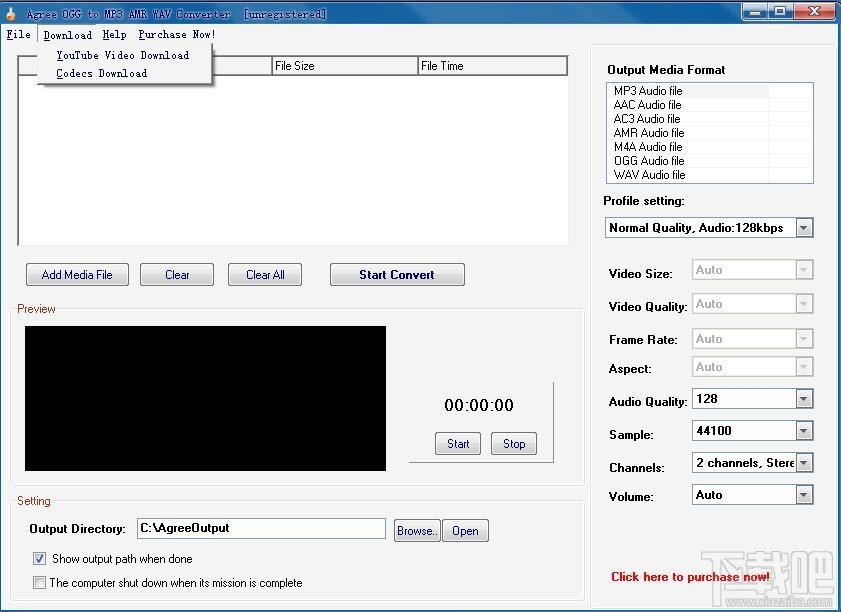Viewport: 841px width, 612px height.
Task: Click the disabled Frame Rate dropdown
Action: pos(753,339)
